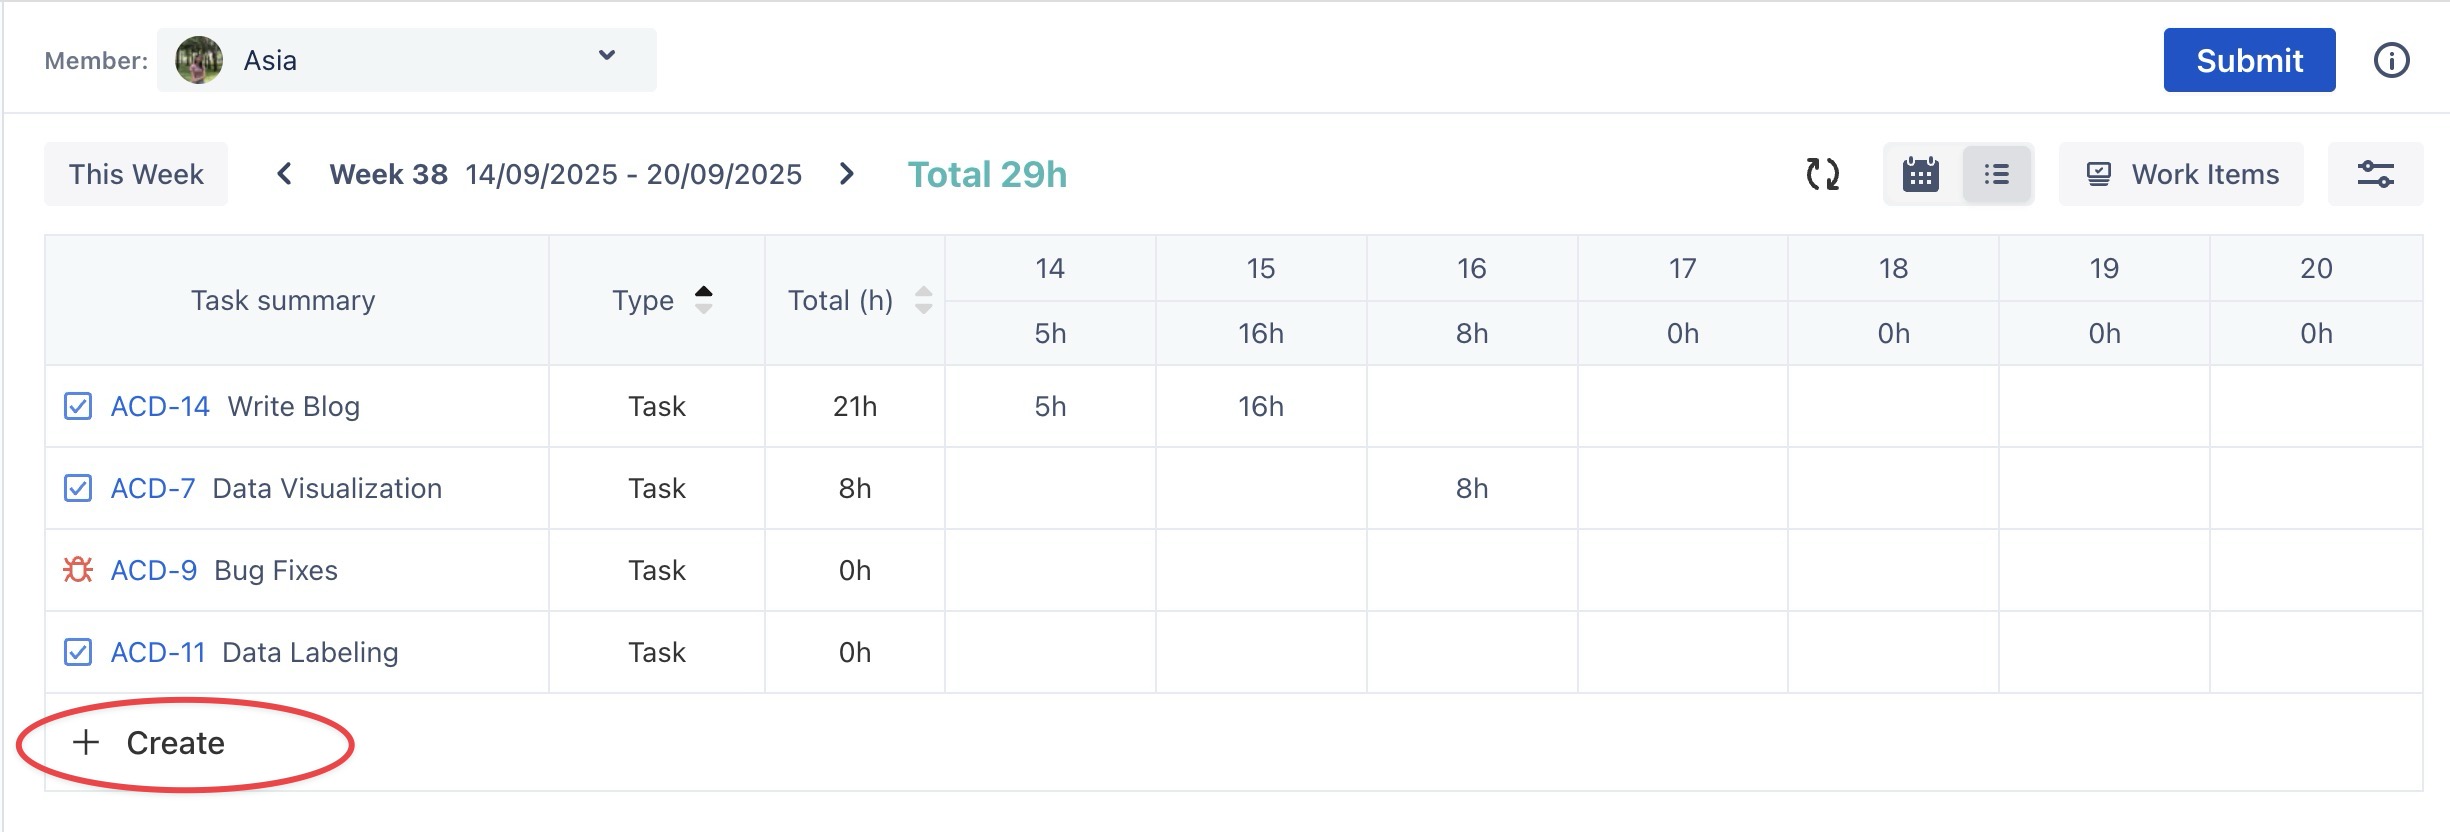Click the plus icon beside Create
This screenshot has width=2450, height=832.
pos(86,742)
